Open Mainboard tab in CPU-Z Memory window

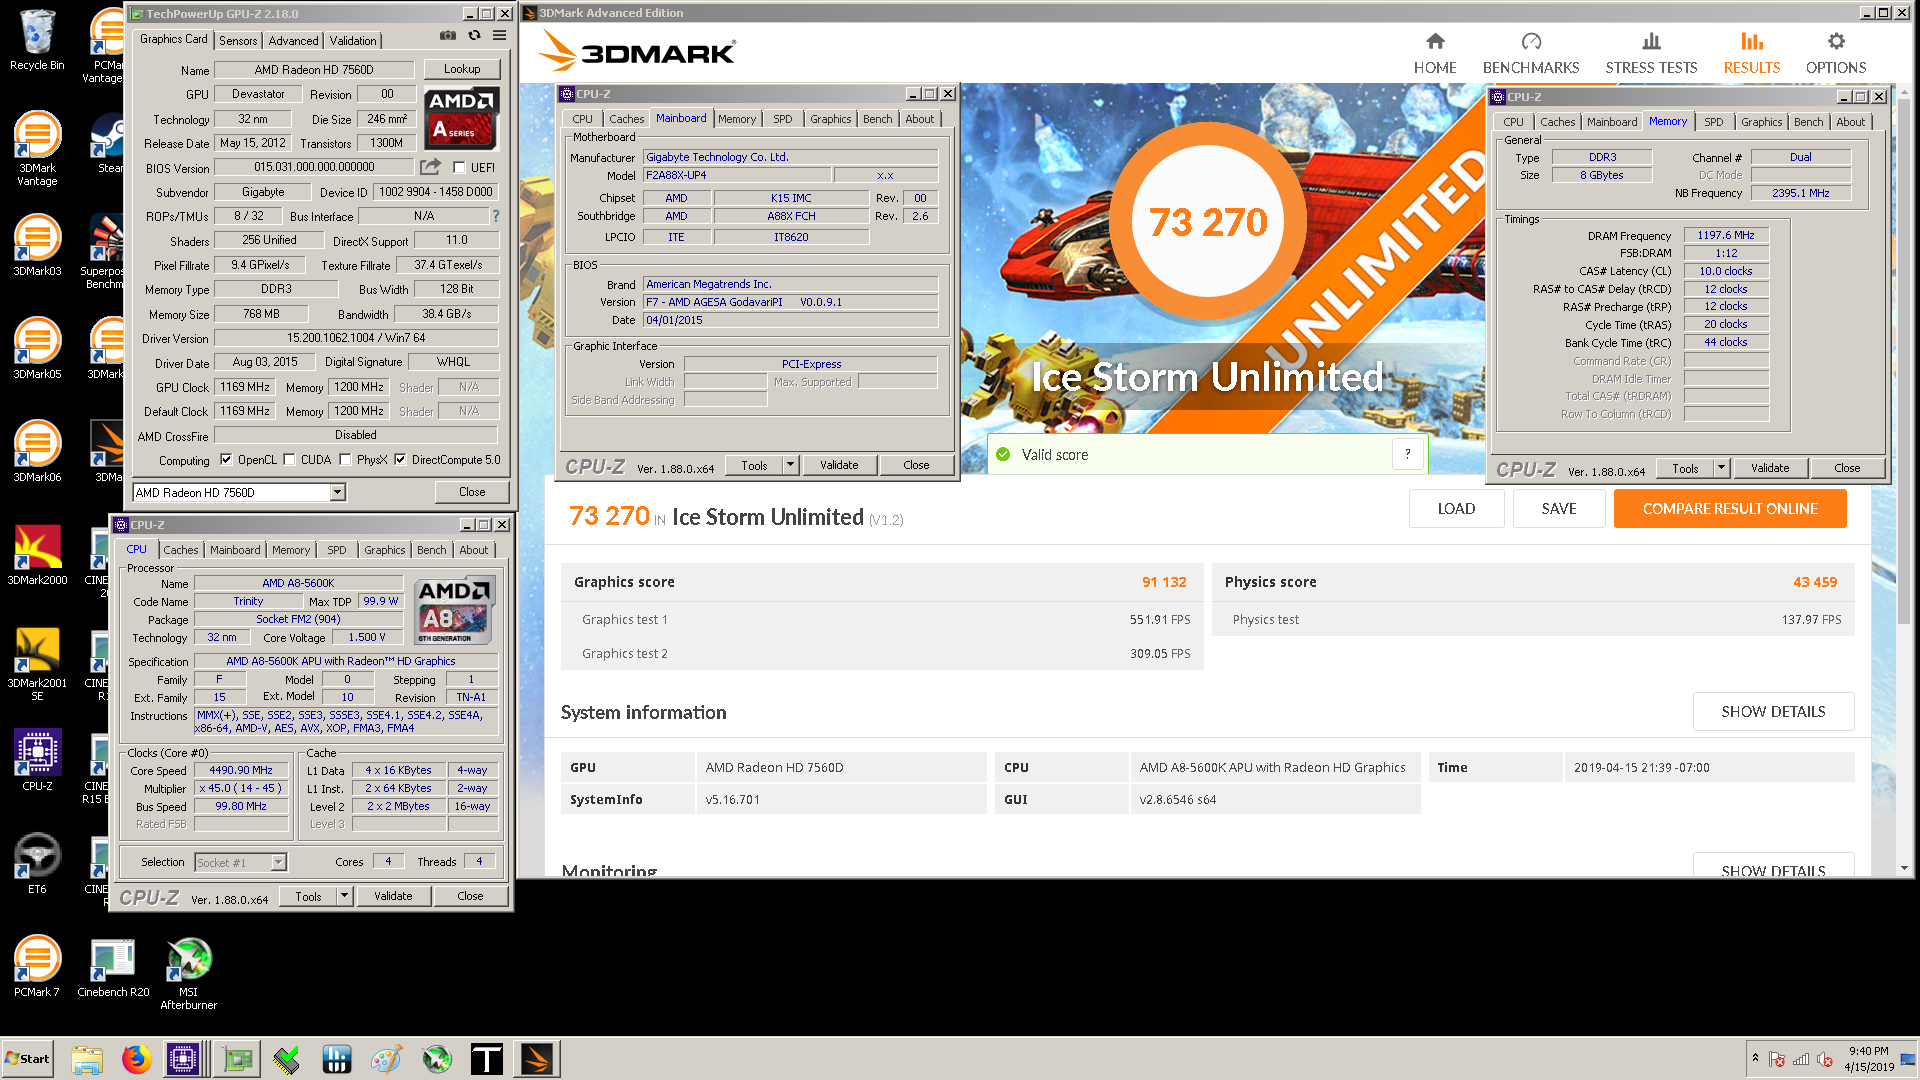pos(1612,122)
